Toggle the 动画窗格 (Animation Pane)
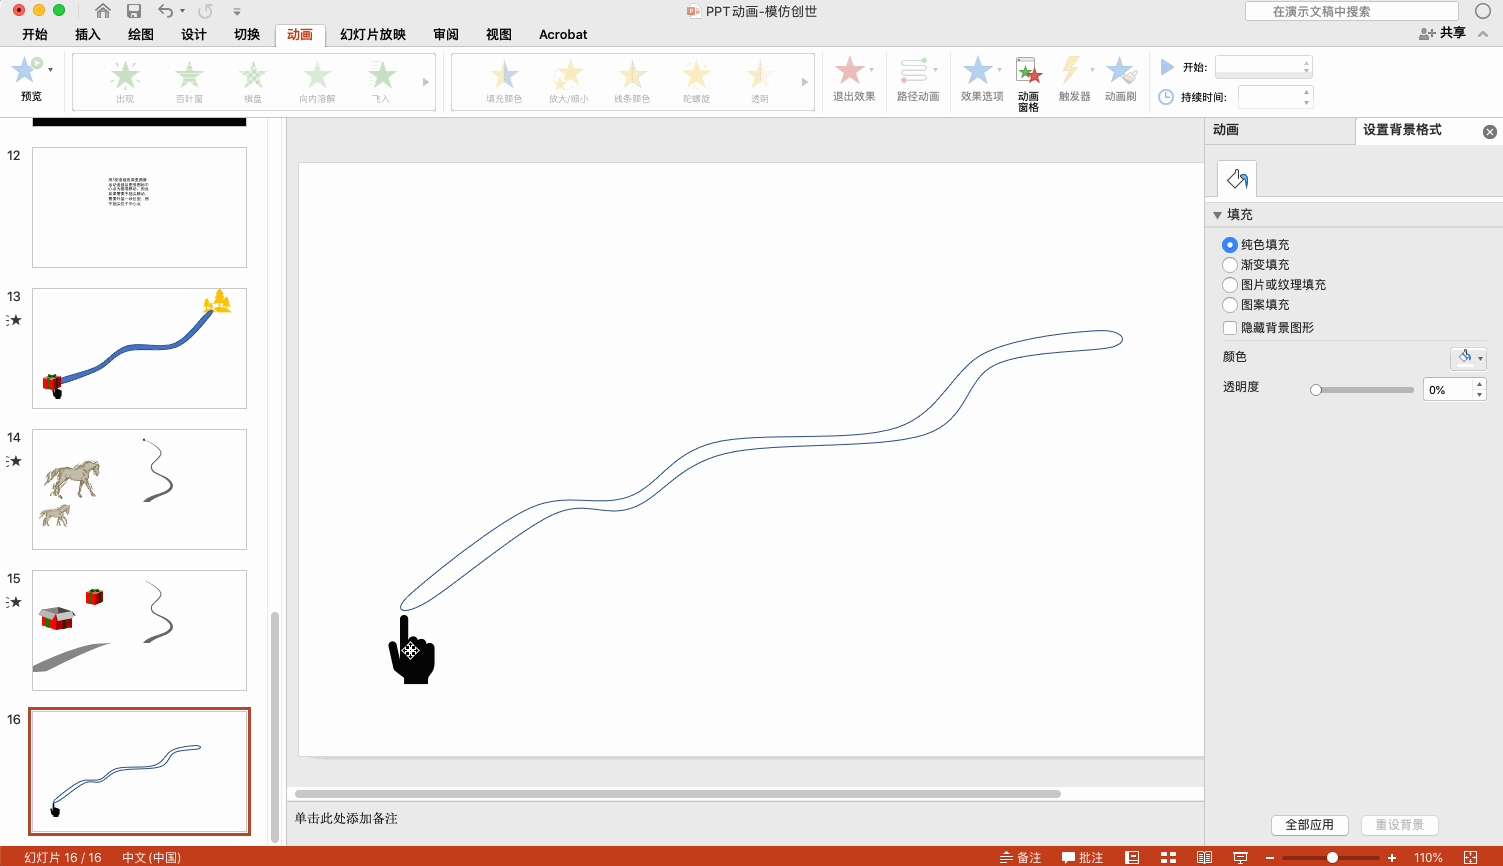This screenshot has height=866, width=1503. click(x=1029, y=84)
